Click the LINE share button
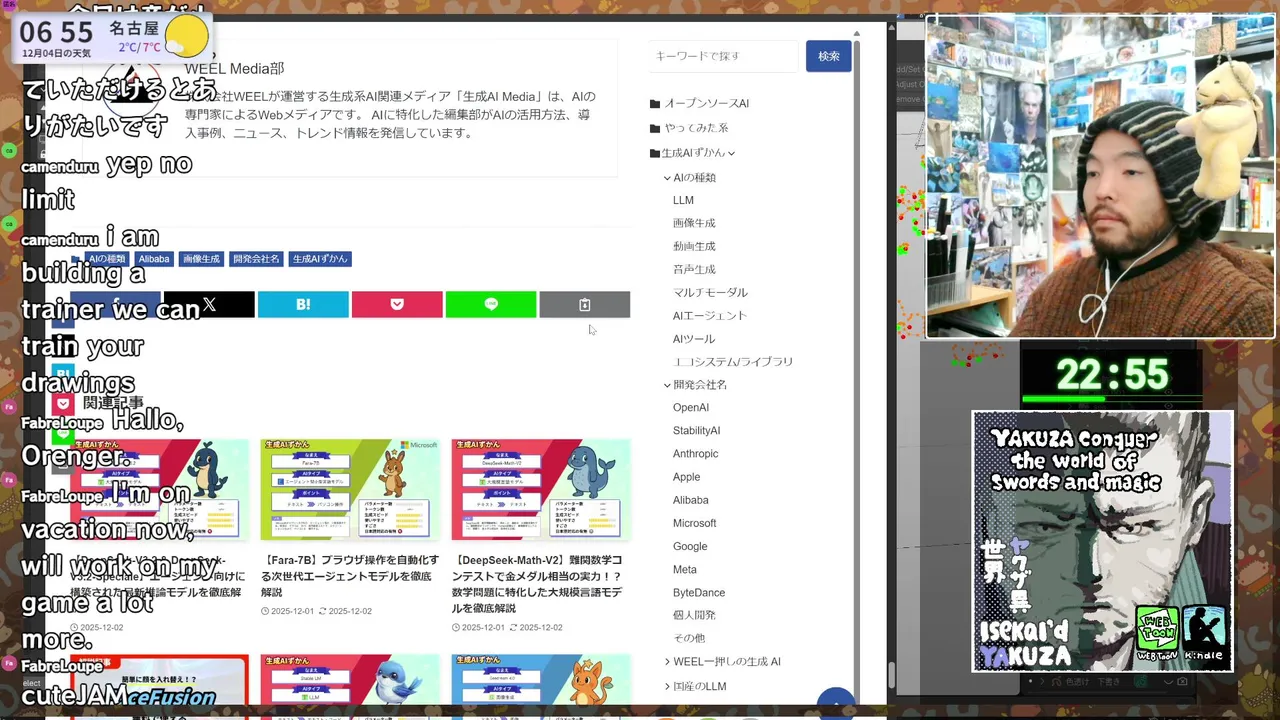The image size is (1280, 720). [491, 305]
